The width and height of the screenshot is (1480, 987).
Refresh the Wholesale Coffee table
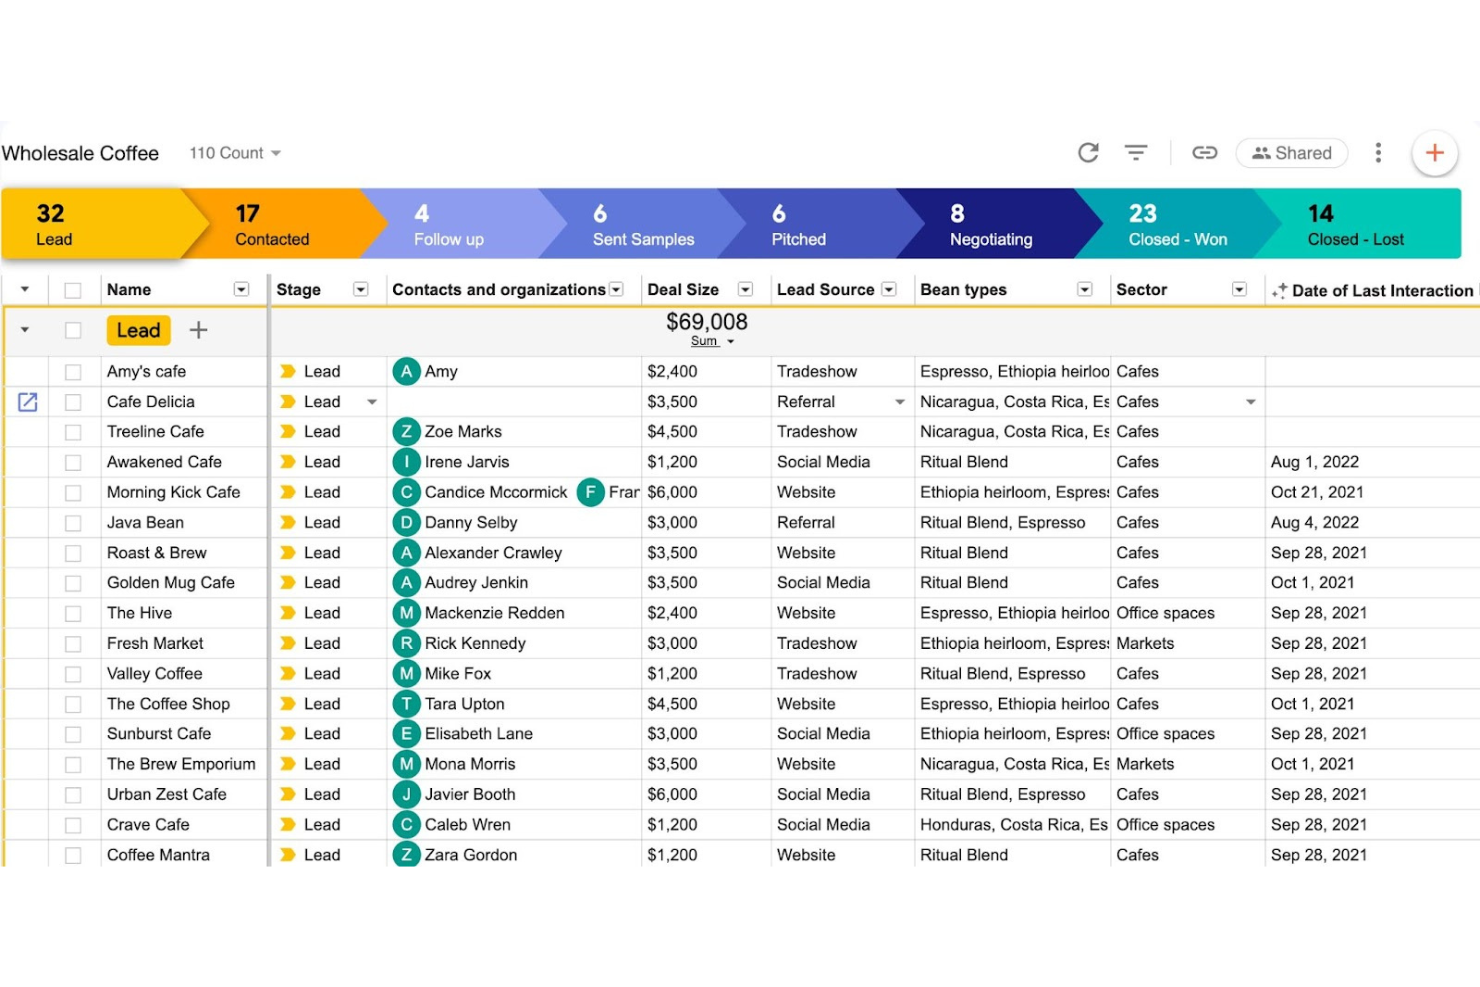click(1087, 152)
